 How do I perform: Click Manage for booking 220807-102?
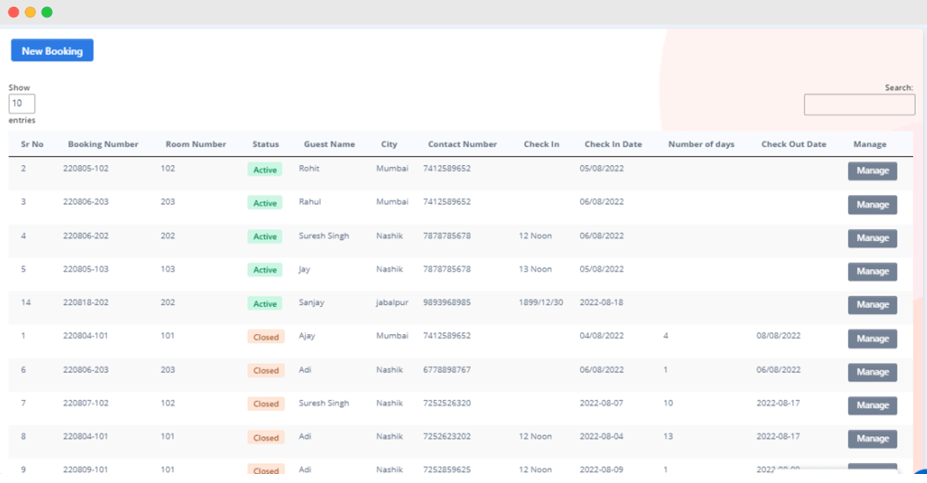click(x=873, y=406)
